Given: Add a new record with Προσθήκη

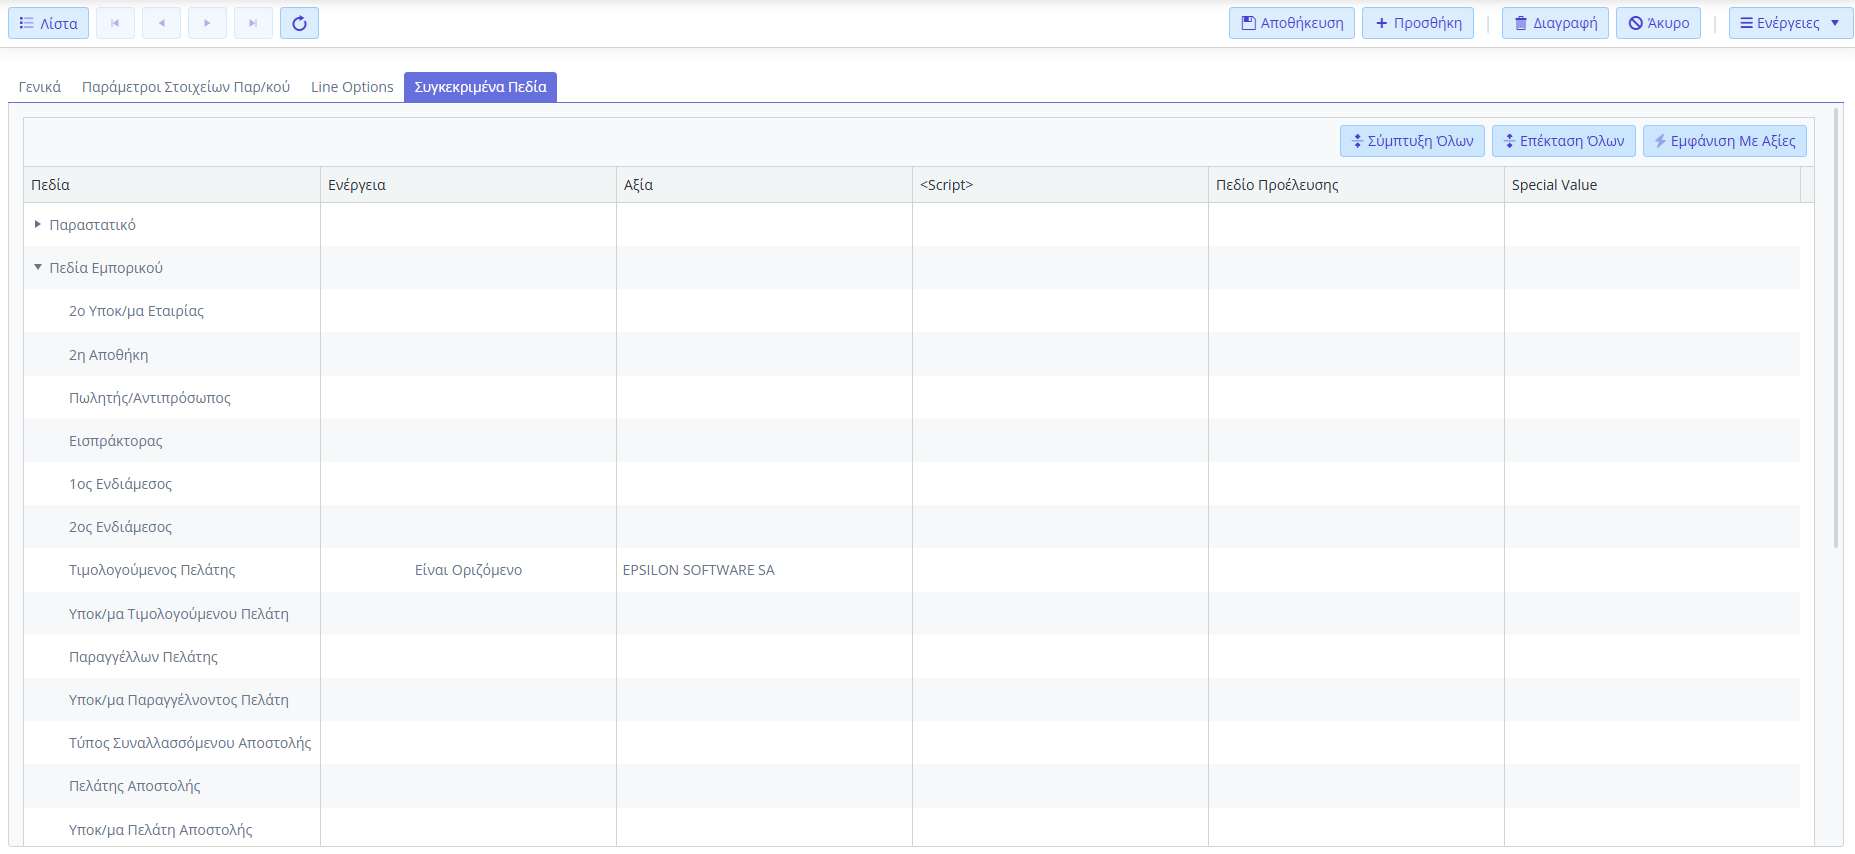Looking at the screenshot, I should pos(1417,23).
